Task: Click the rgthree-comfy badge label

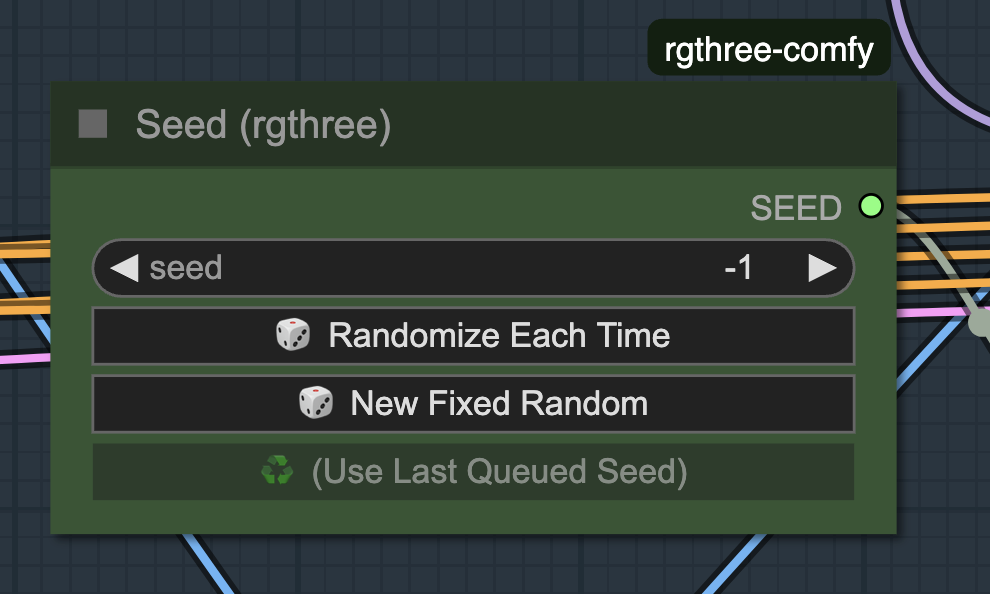Action: pyautogui.click(x=768, y=49)
